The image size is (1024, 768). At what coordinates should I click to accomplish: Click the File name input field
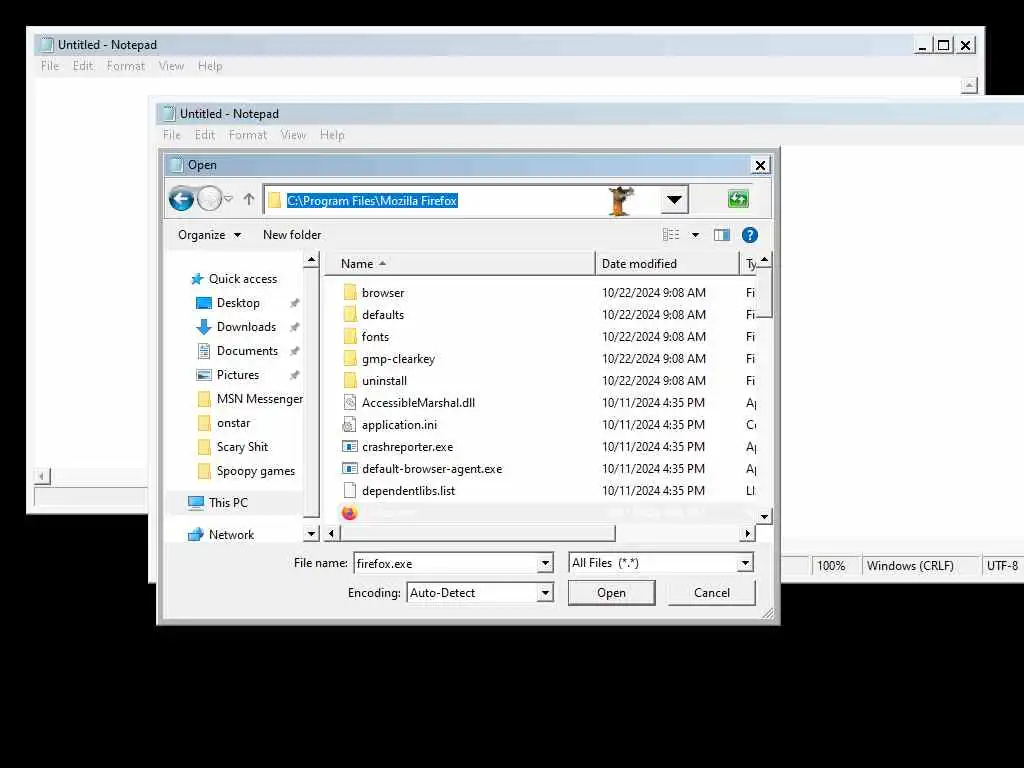pyautogui.click(x=447, y=563)
